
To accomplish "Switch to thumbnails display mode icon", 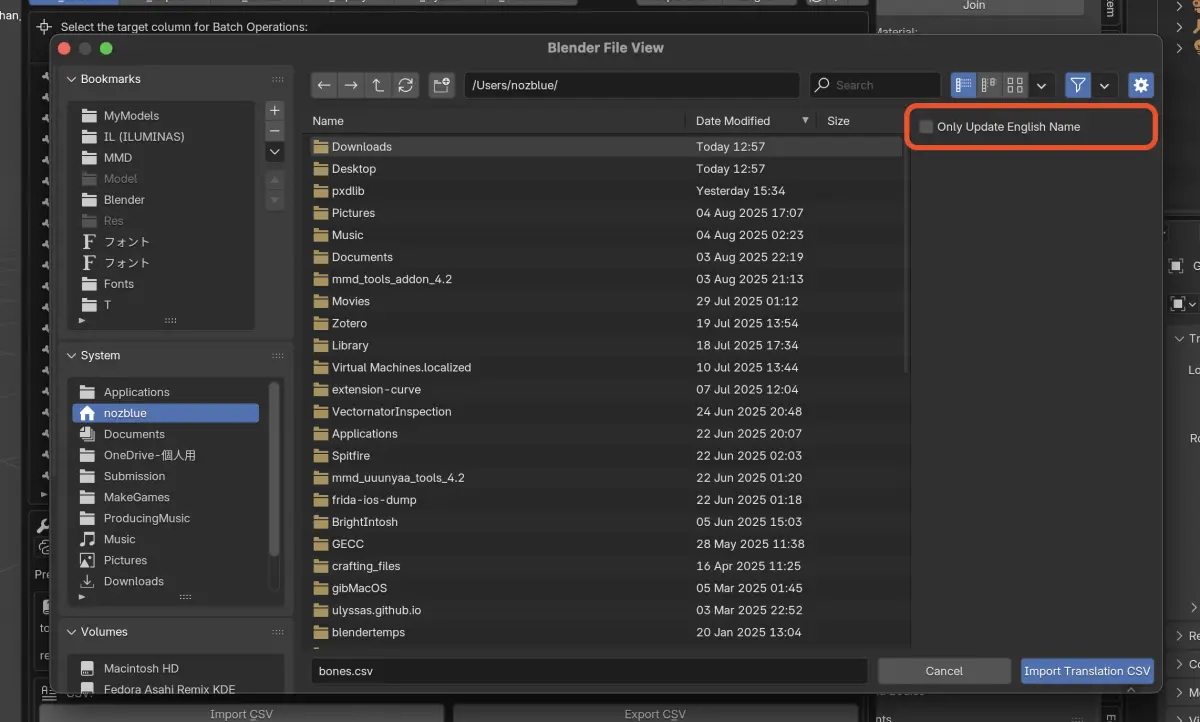I will (1015, 86).
